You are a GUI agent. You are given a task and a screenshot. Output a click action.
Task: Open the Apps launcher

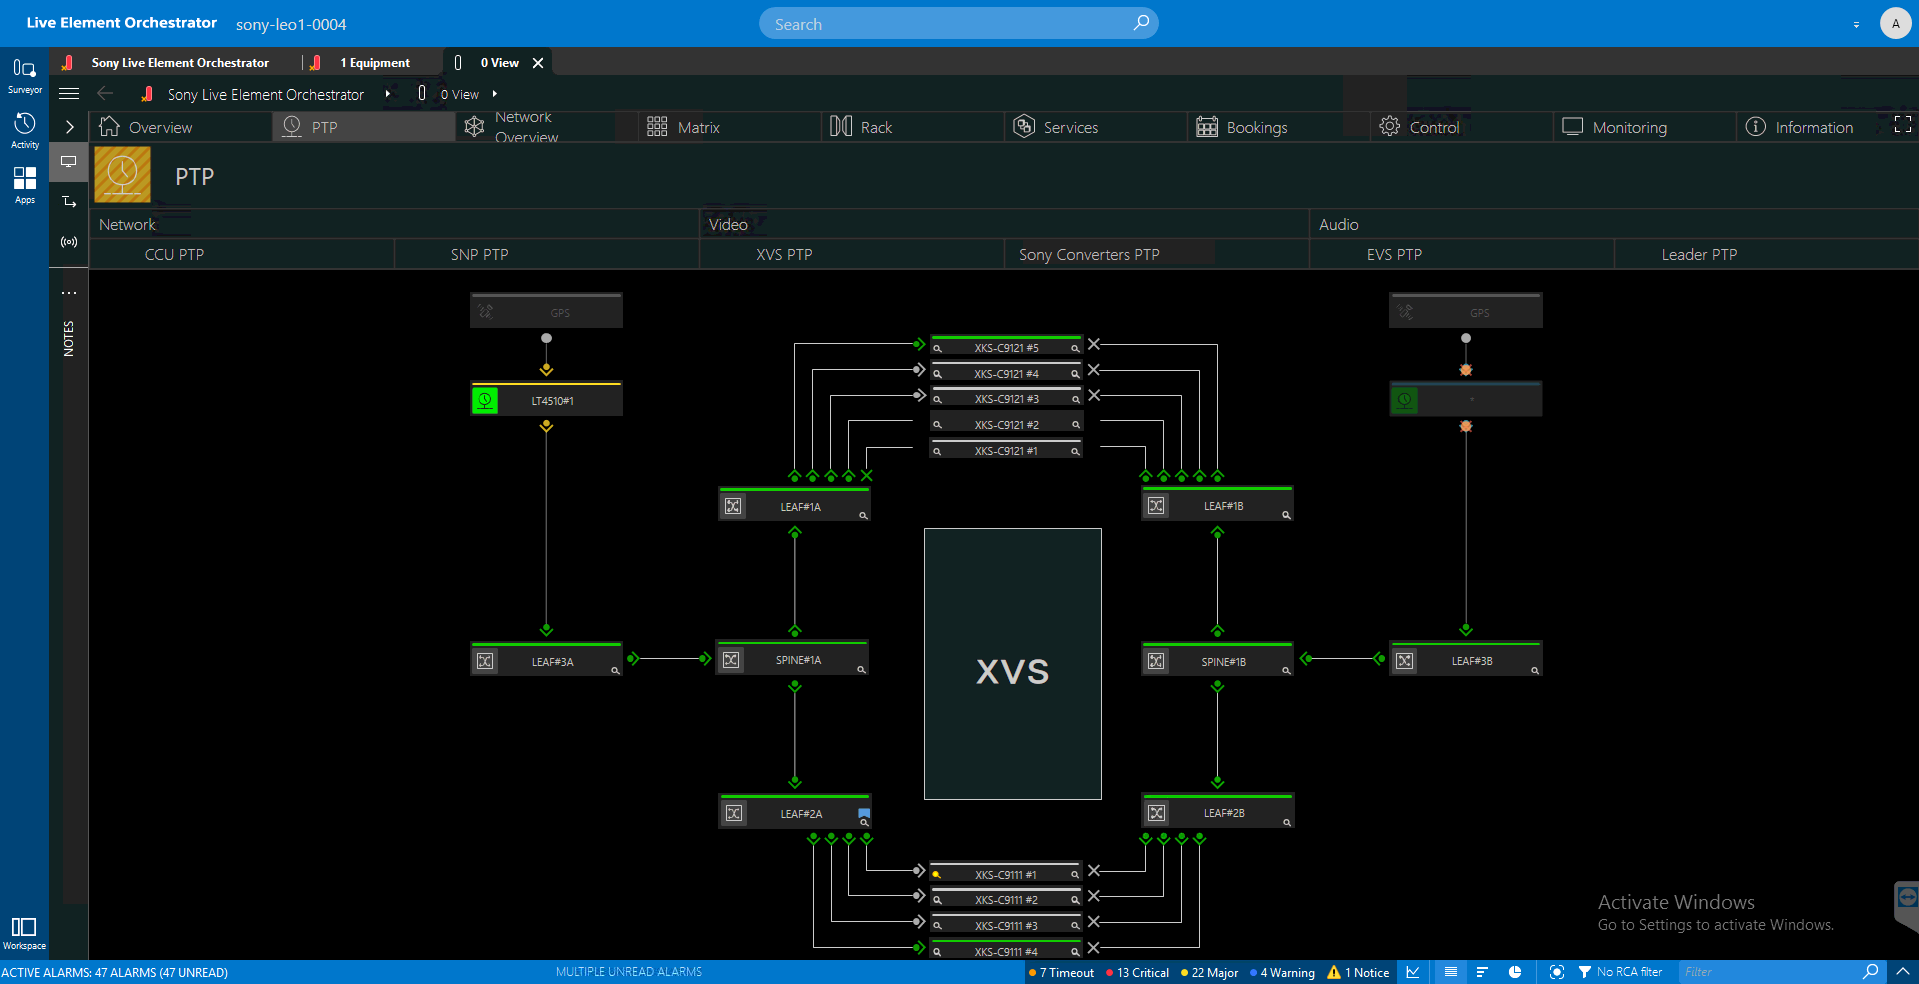pos(24,185)
